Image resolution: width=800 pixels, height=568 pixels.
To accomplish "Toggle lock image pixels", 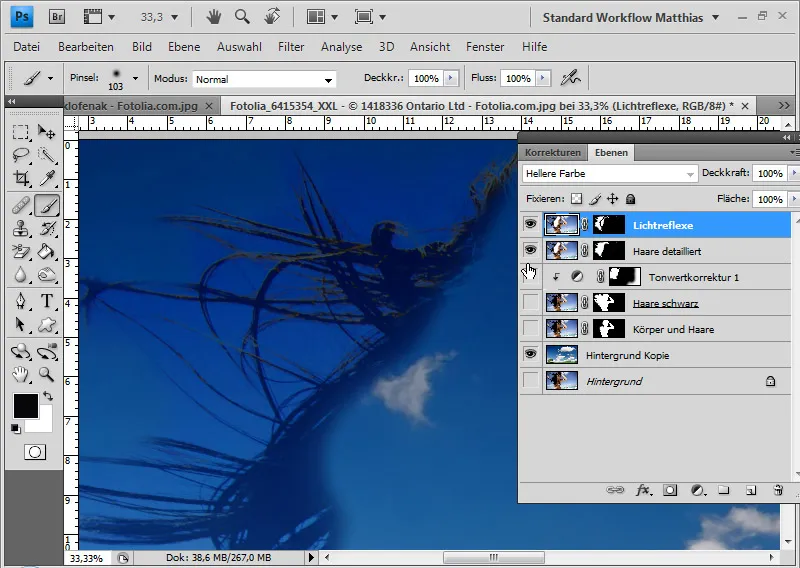I will coord(595,199).
